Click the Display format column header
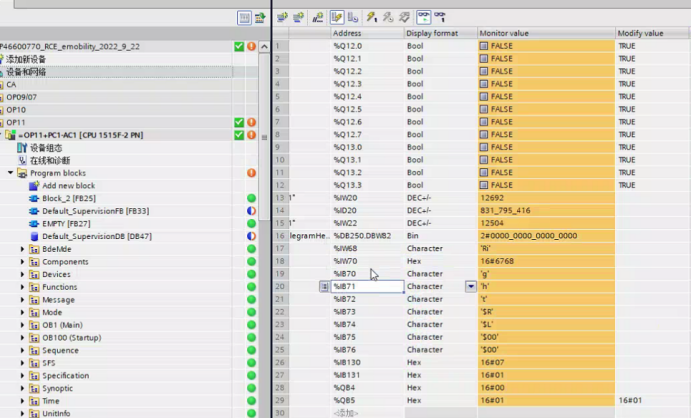 (x=440, y=33)
